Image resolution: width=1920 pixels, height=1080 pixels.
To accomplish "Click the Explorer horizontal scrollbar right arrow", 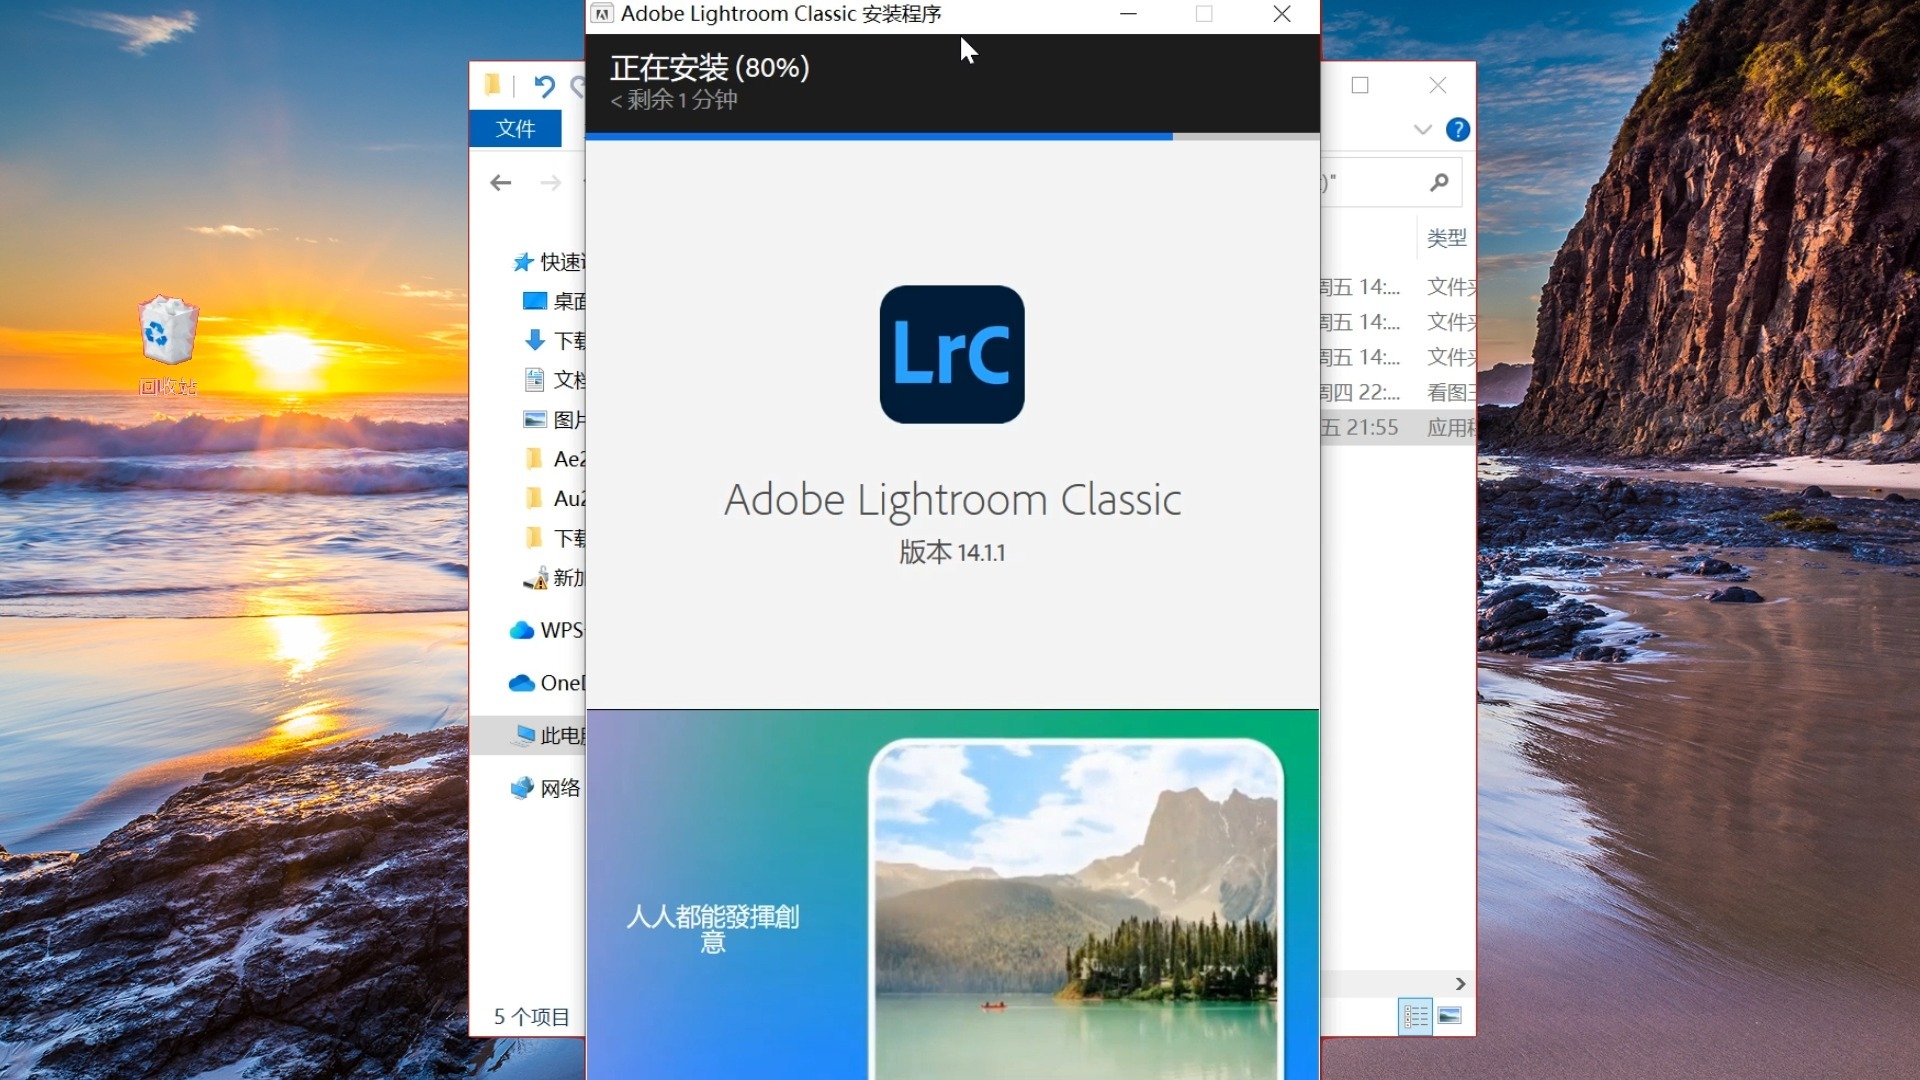I will (1460, 984).
